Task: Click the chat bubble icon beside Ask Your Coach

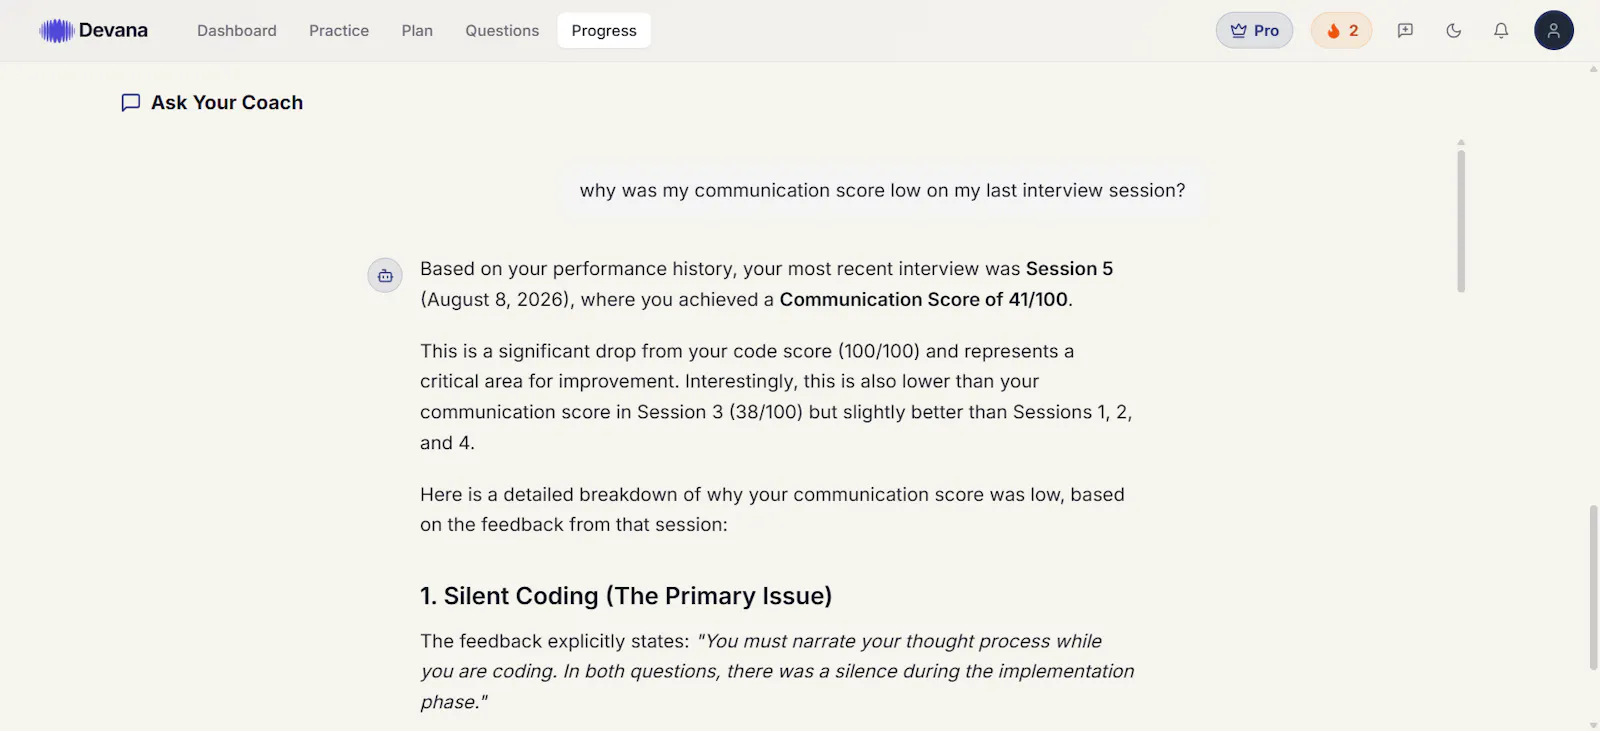Action: (130, 103)
